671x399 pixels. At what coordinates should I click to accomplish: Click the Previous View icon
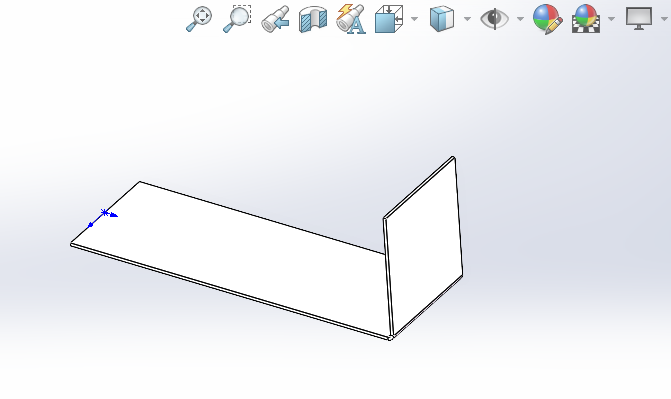[275, 19]
